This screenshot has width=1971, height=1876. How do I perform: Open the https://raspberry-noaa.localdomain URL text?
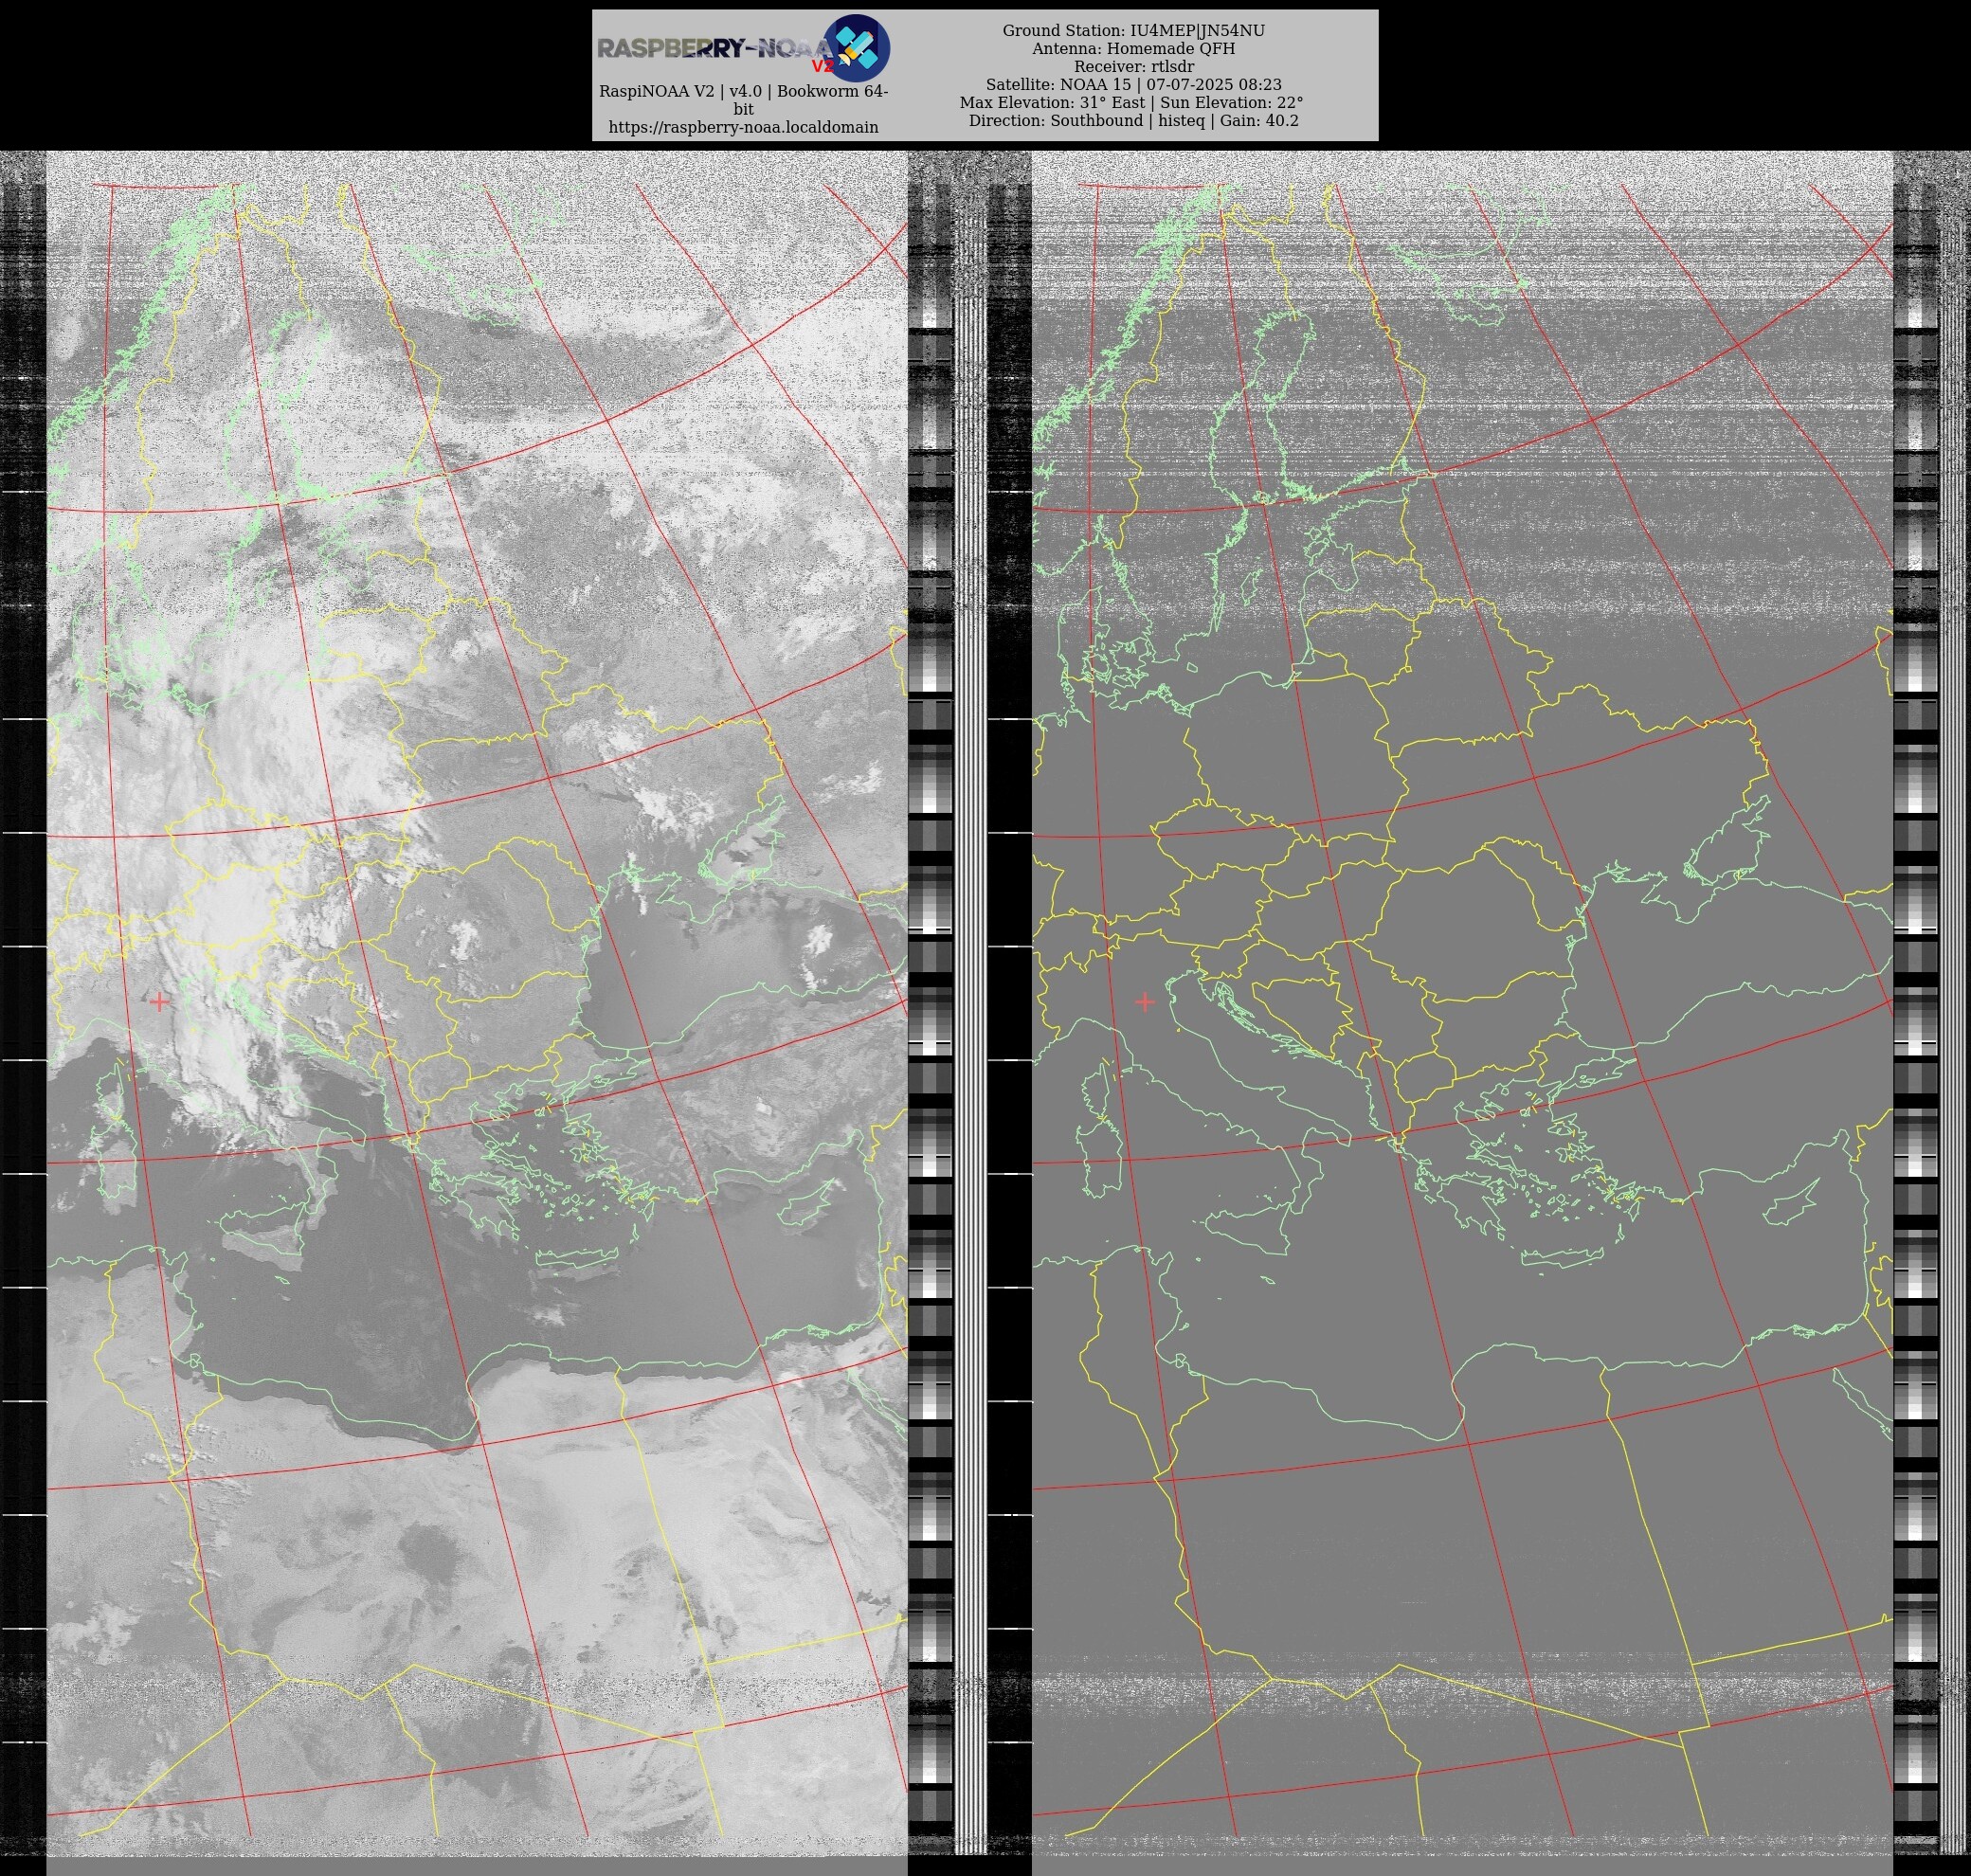coord(743,127)
